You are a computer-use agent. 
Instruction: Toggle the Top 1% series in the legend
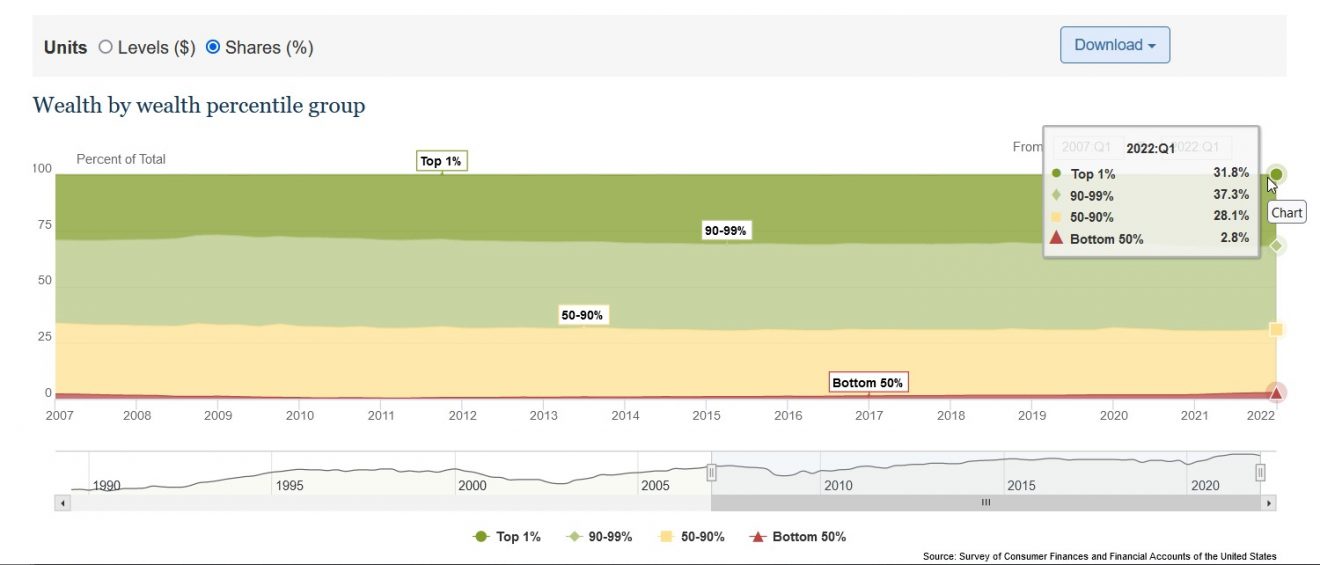[507, 537]
